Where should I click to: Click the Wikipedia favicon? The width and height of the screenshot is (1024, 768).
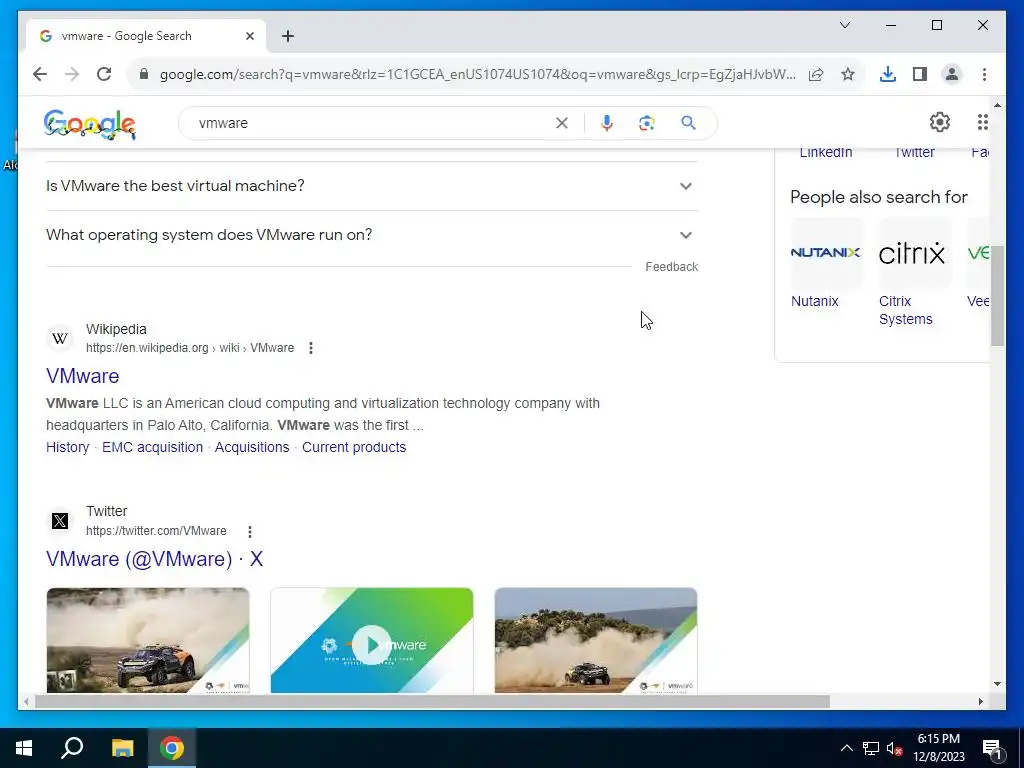pyautogui.click(x=59, y=338)
